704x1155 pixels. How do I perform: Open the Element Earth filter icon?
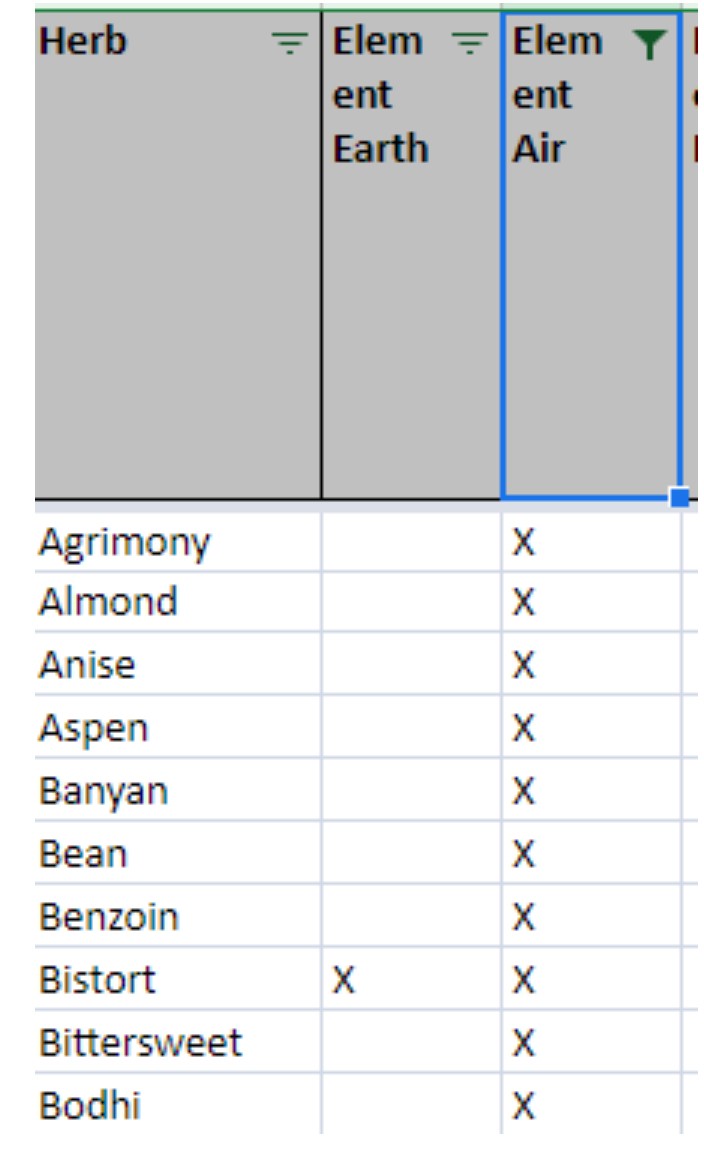(x=469, y=43)
